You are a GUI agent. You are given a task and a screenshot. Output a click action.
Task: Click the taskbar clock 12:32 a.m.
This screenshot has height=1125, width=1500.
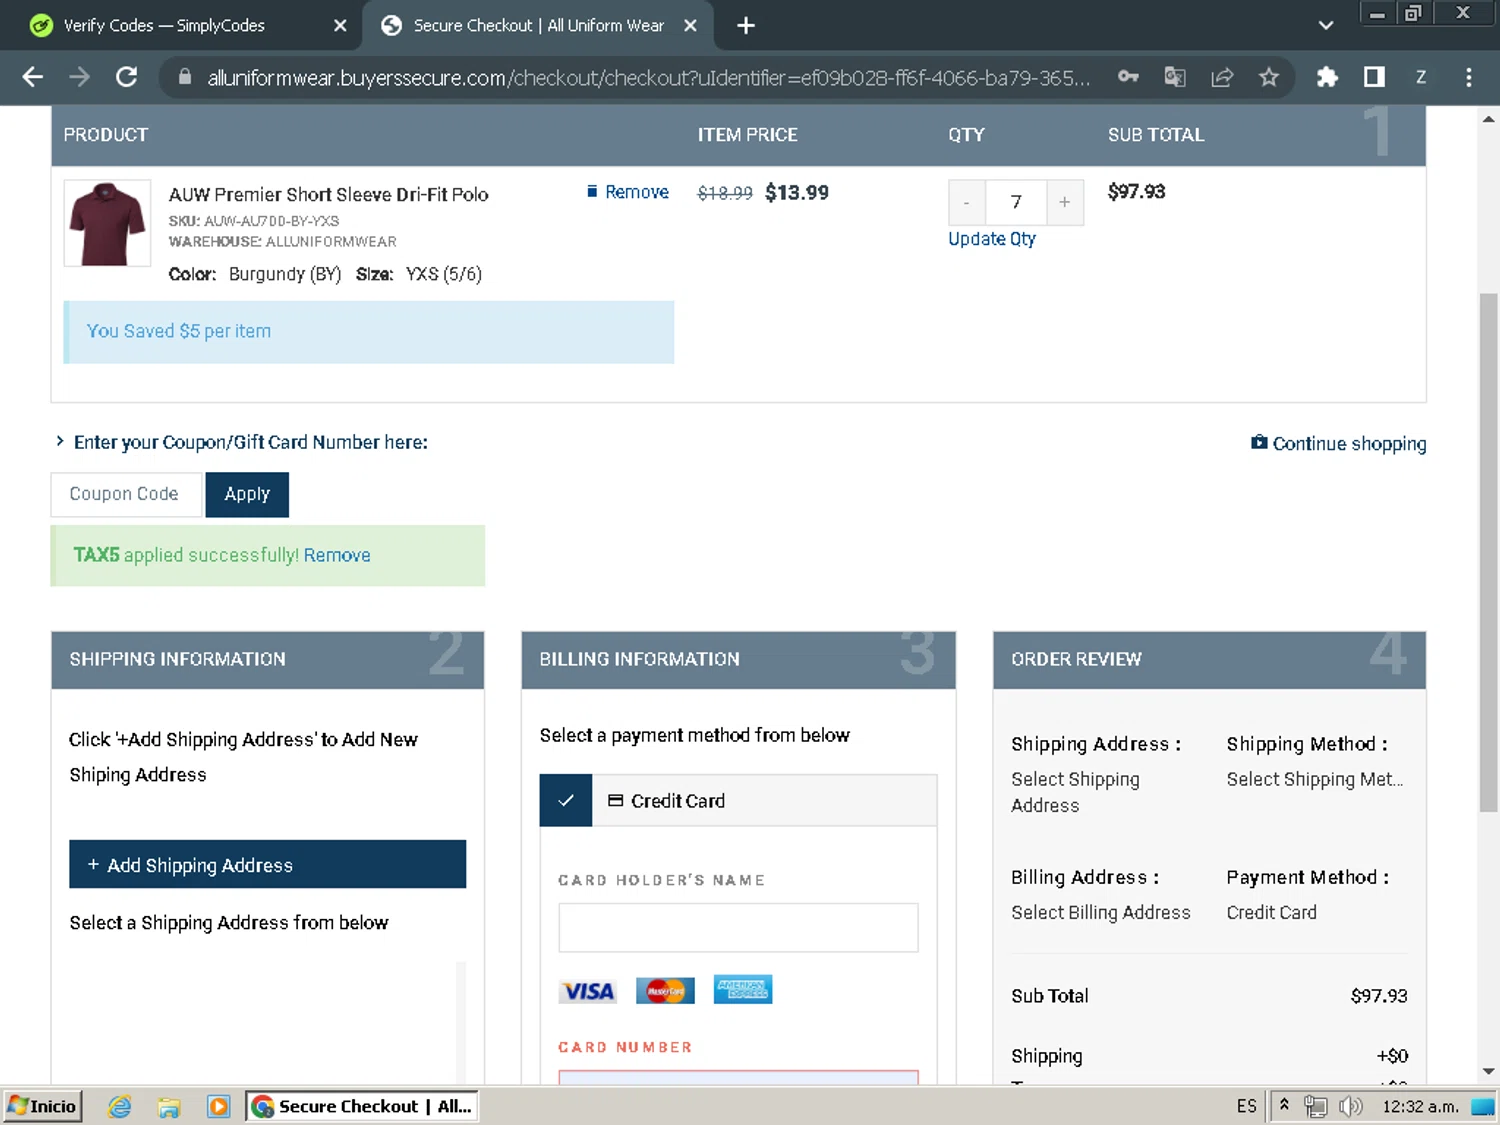pyautogui.click(x=1420, y=1106)
